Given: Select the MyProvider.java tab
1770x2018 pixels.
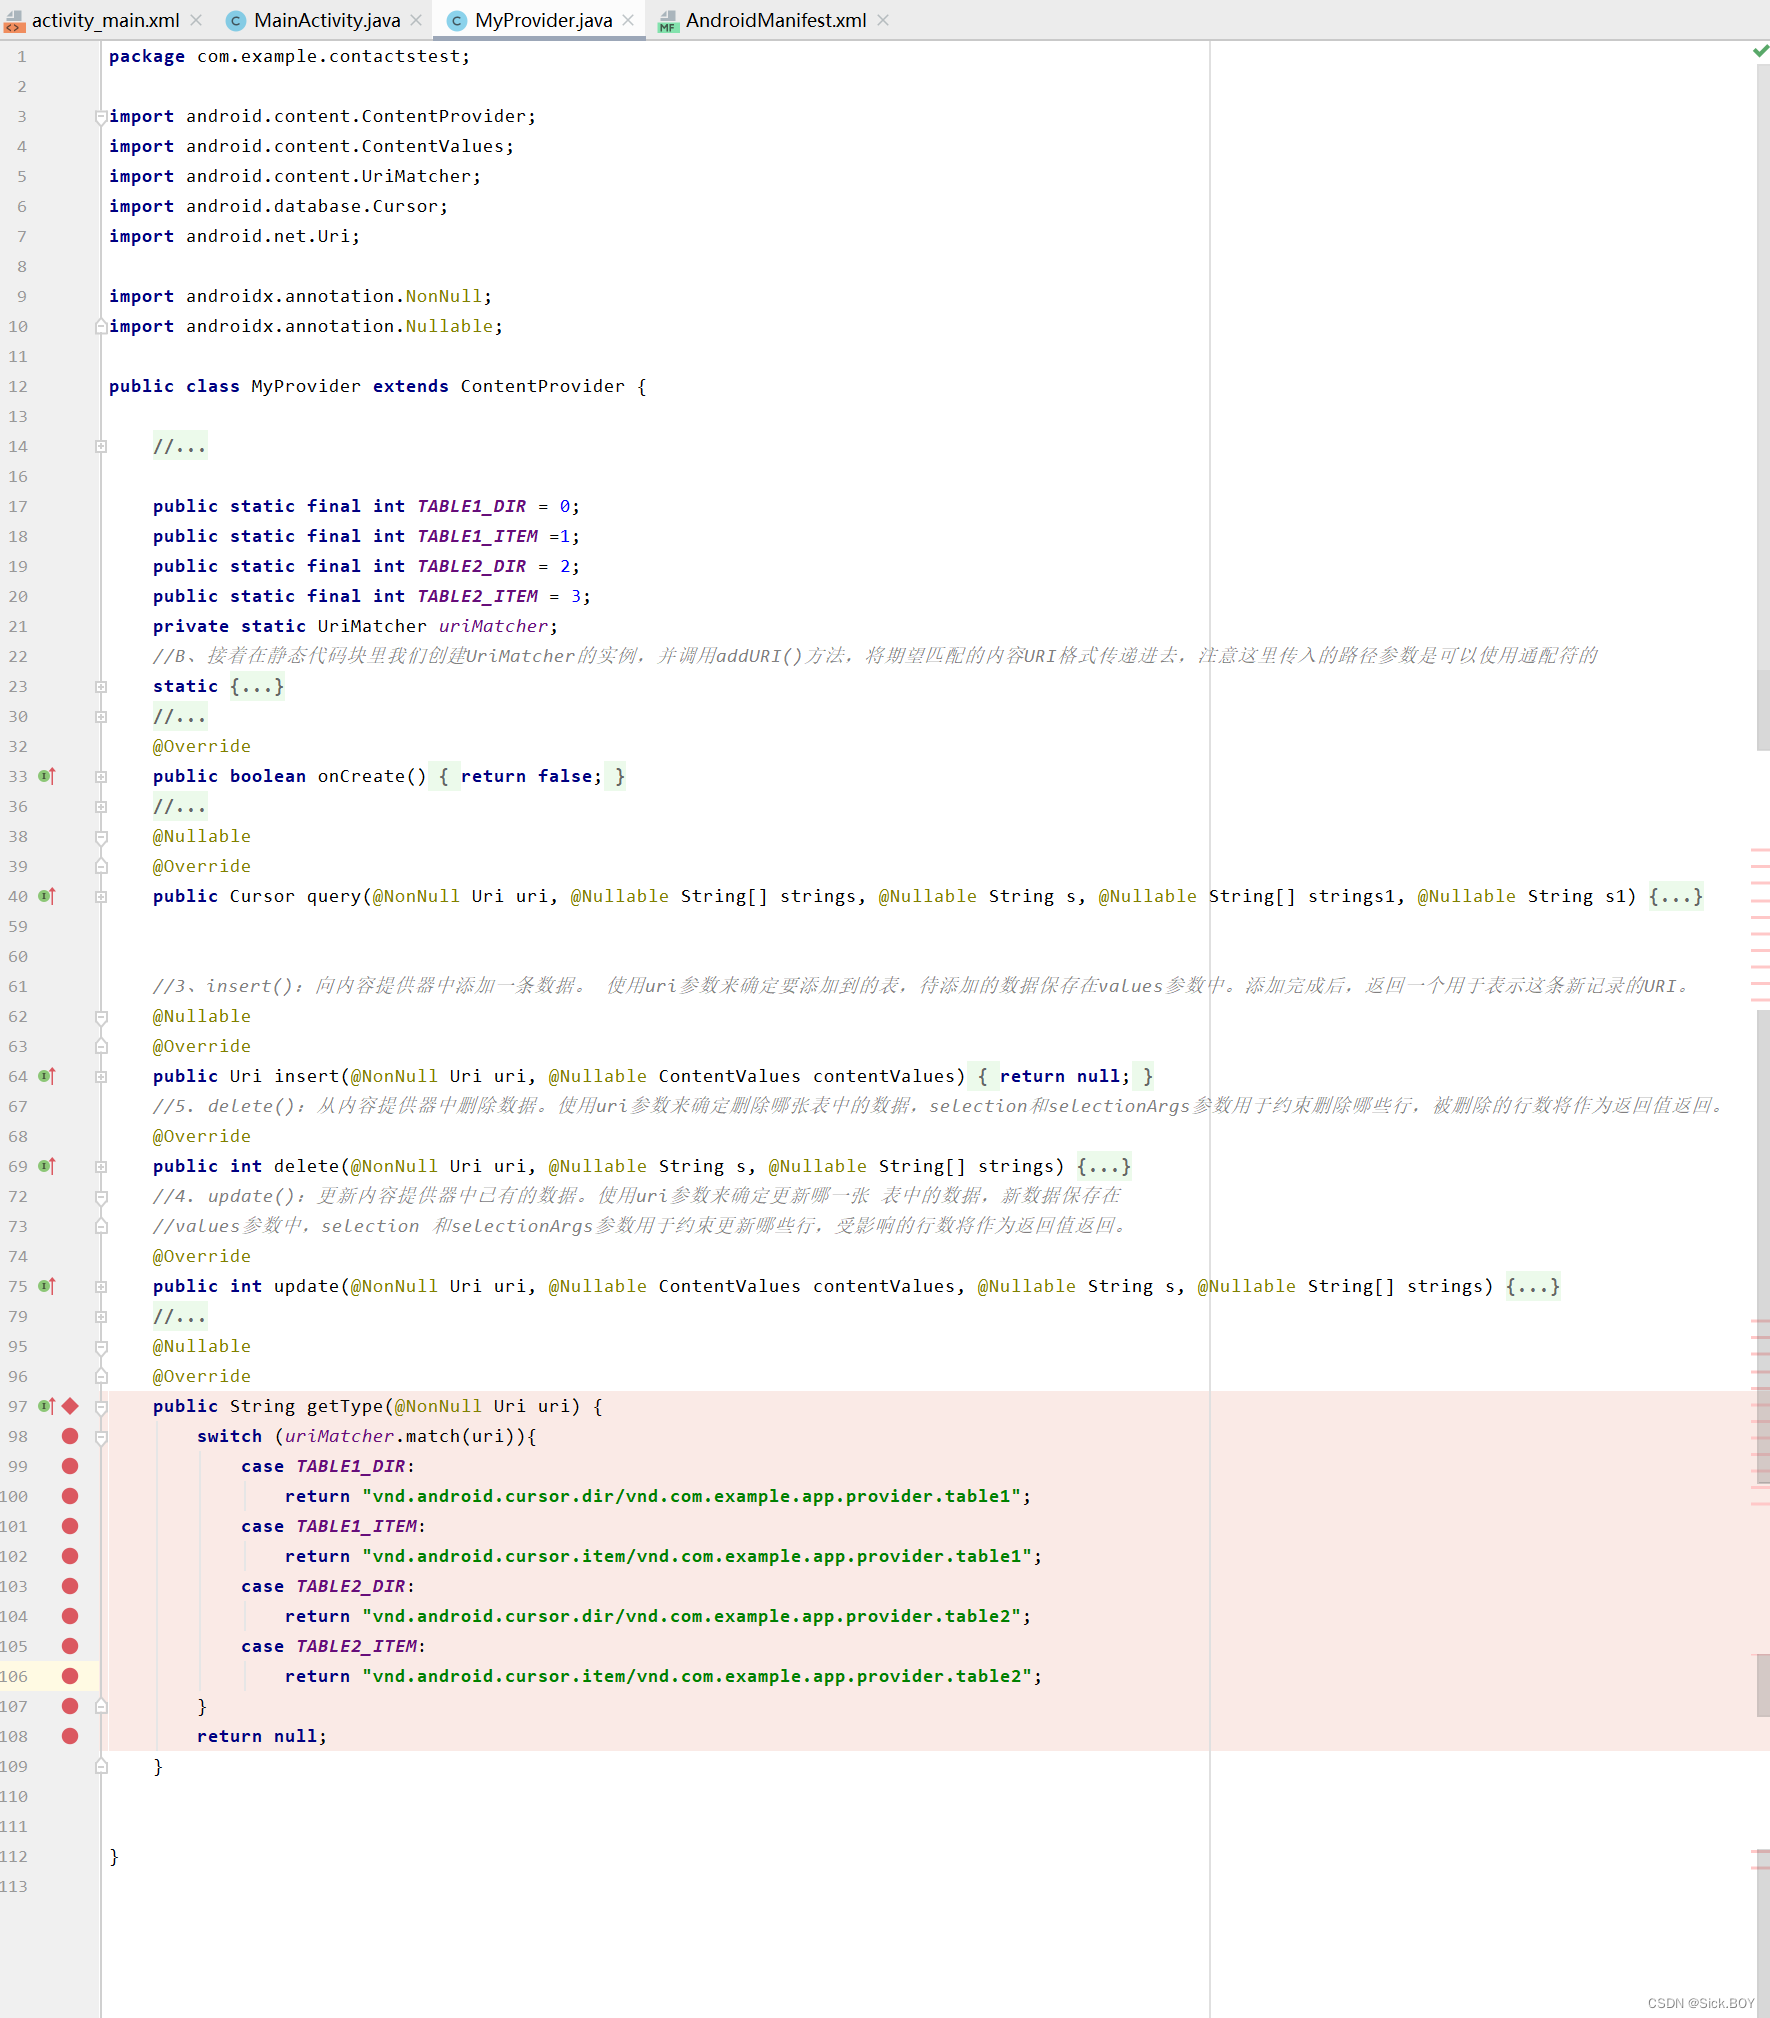Looking at the screenshot, I should pyautogui.click(x=543, y=20).
